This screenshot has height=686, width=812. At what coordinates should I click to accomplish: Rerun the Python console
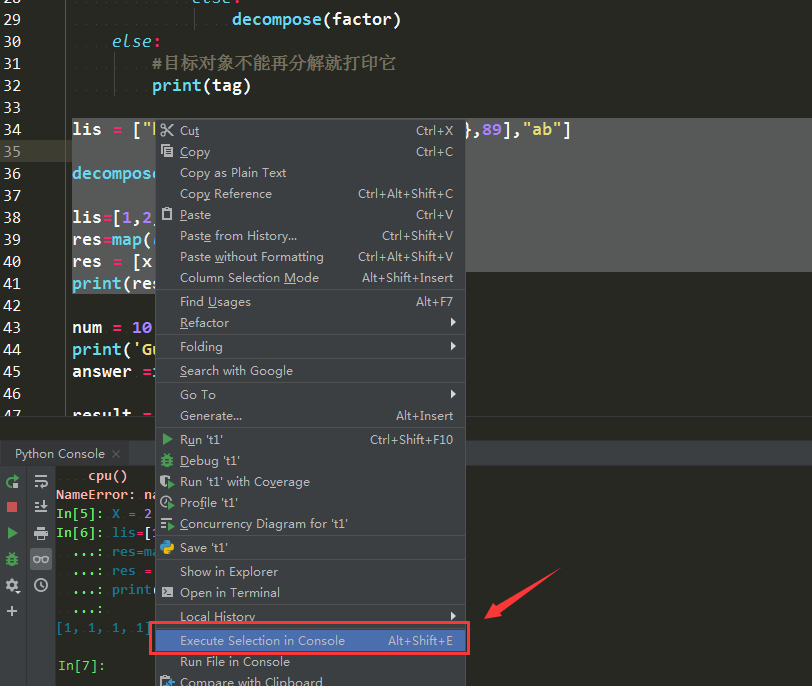point(12,482)
